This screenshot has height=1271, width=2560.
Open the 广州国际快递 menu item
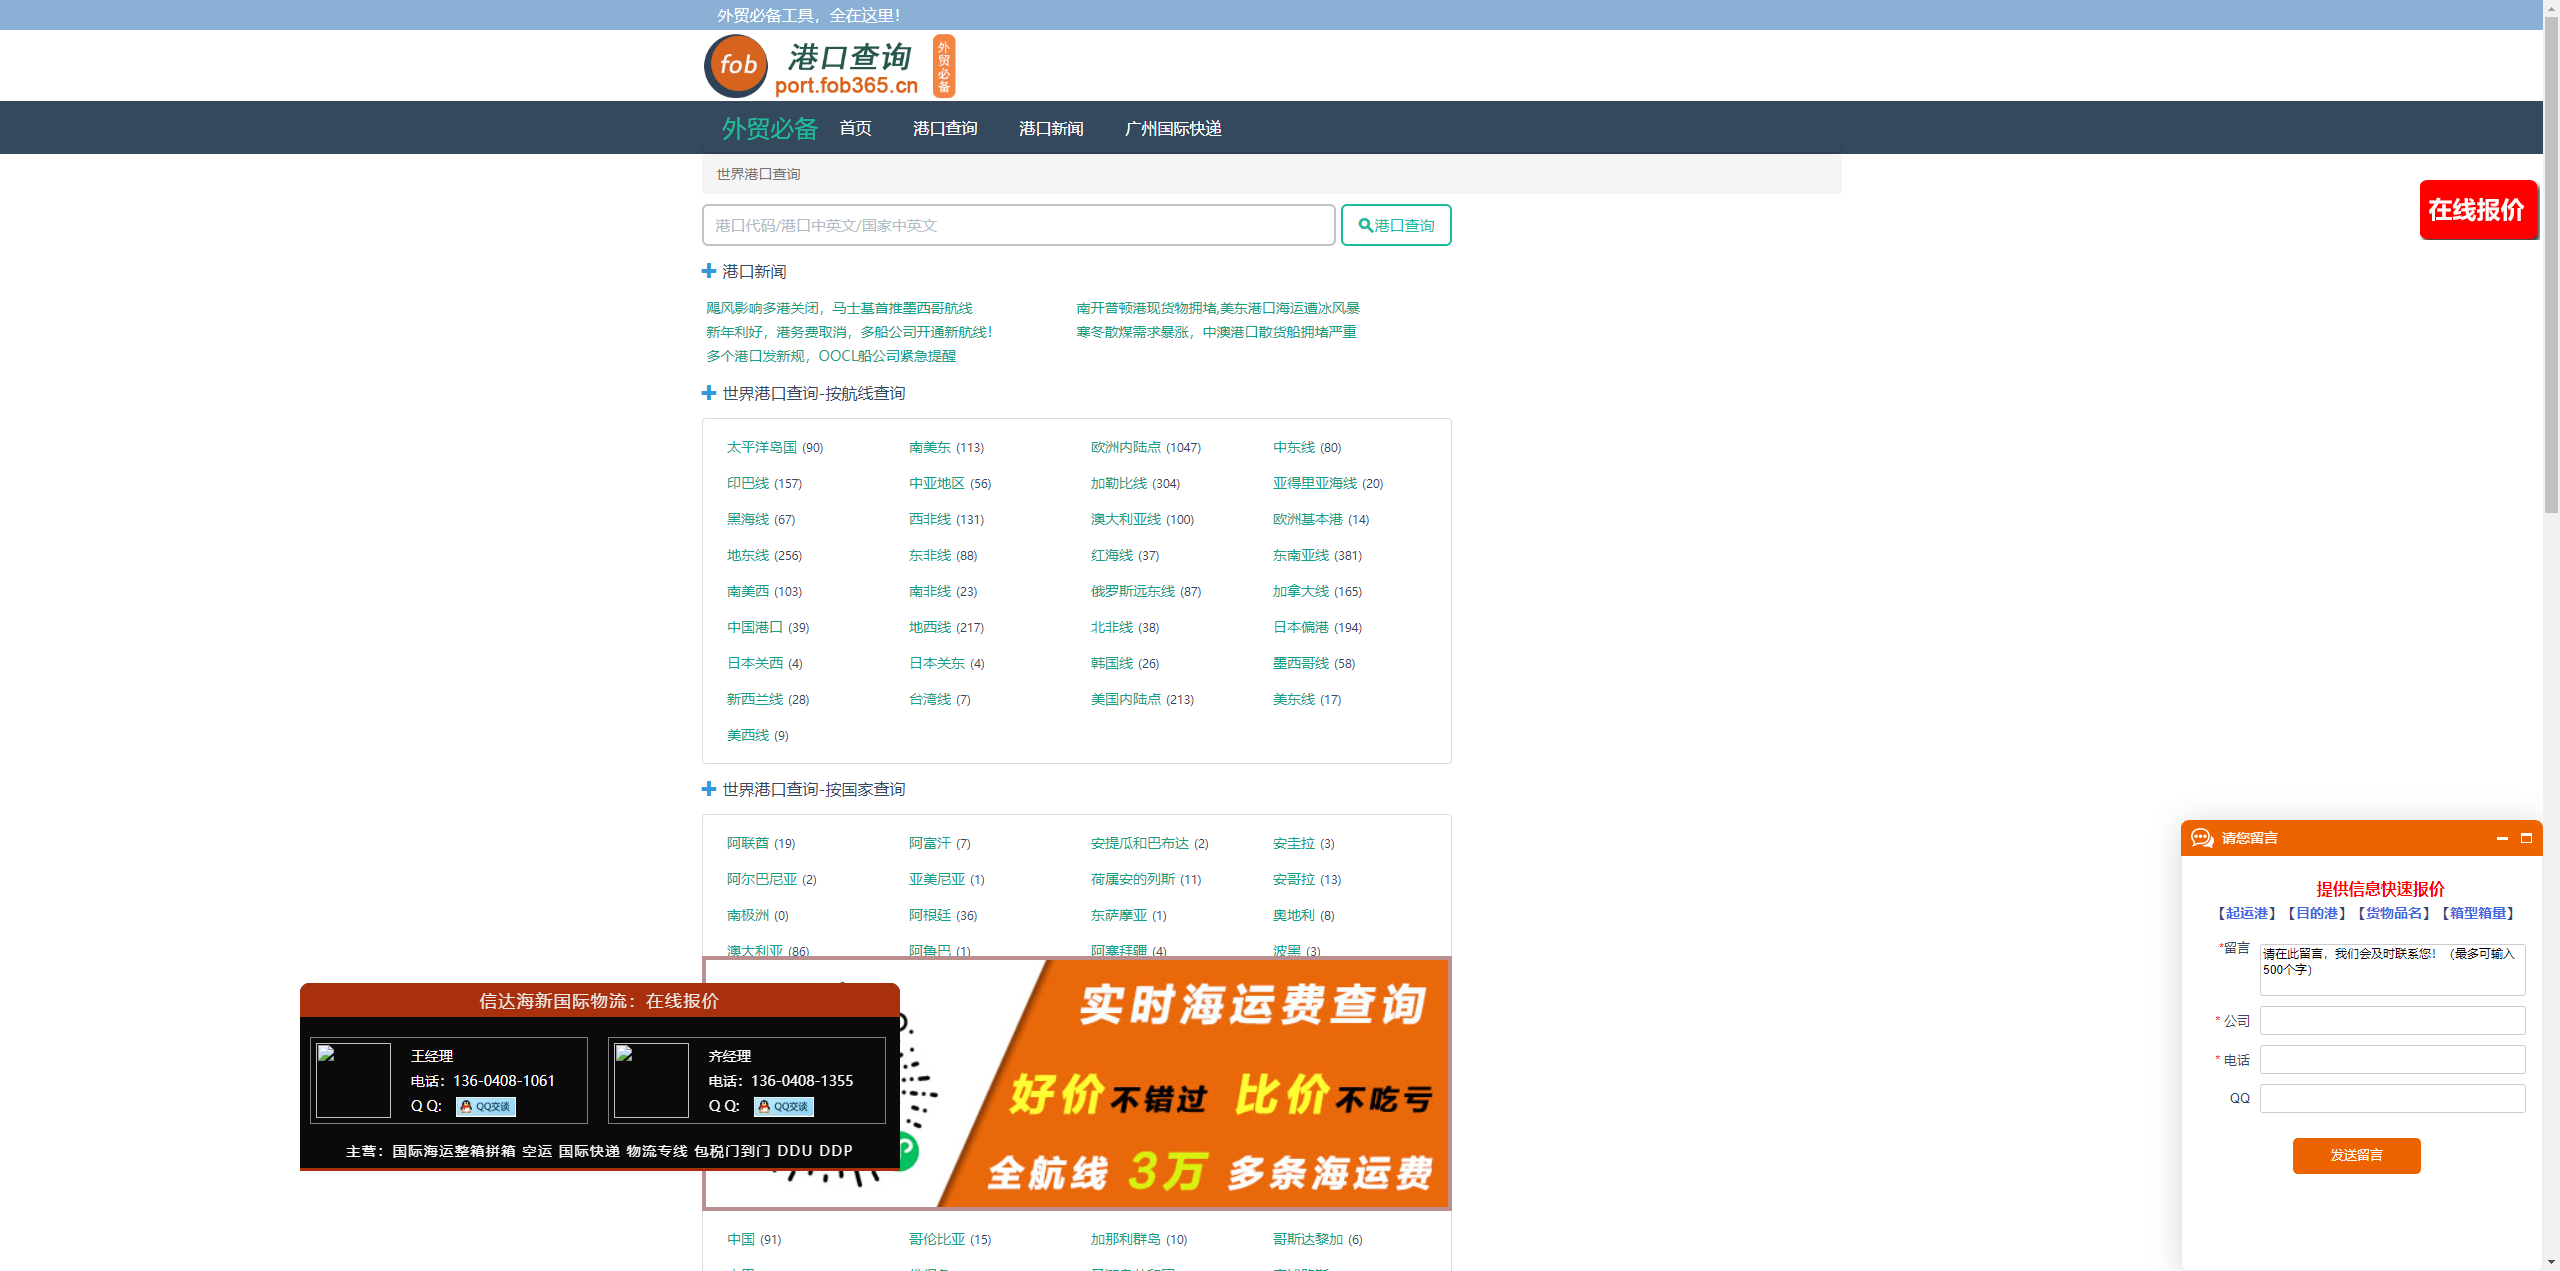(x=1172, y=128)
